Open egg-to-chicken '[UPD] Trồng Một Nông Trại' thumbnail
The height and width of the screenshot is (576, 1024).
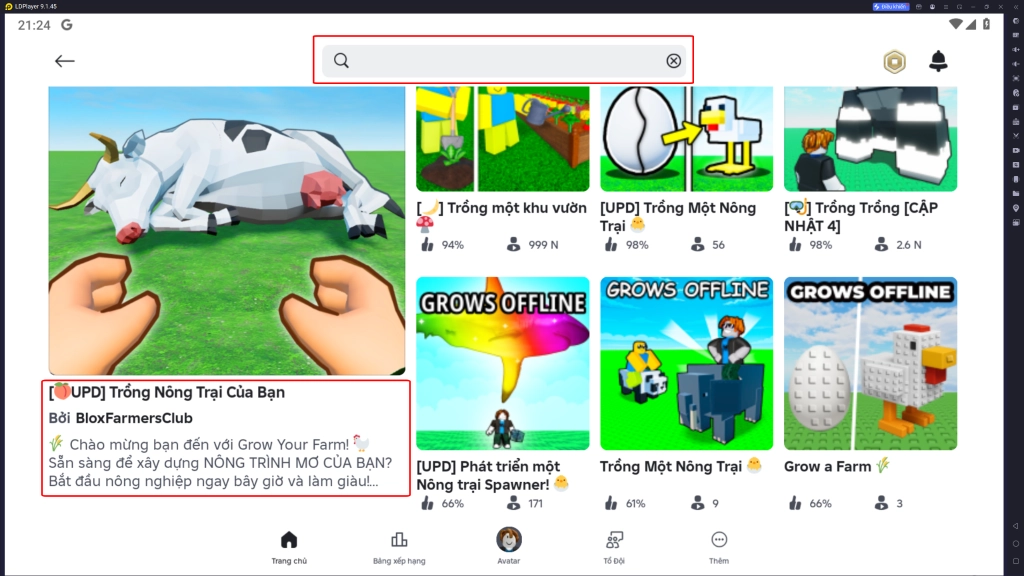coord(686,138)
